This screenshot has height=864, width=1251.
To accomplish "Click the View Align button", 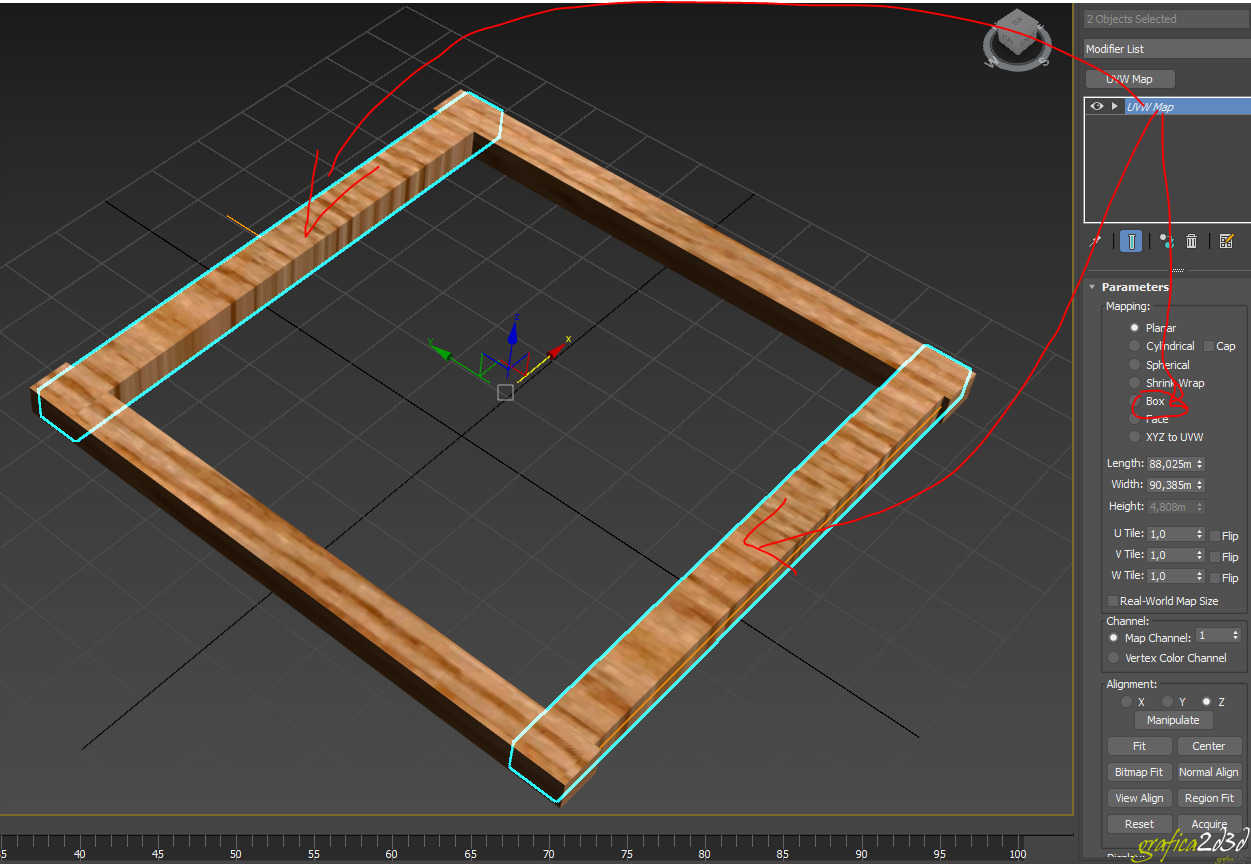I will point(1139,798).
